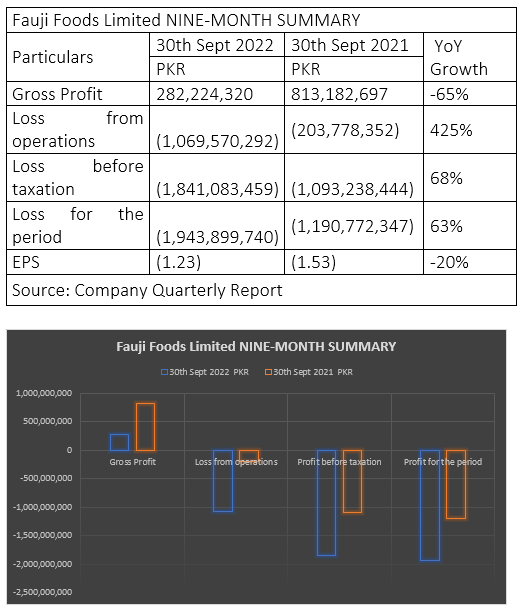Click the Gross Profit table row label
Image resolution: width=523 pixels, height=612 pixels.
coord(57,94)
